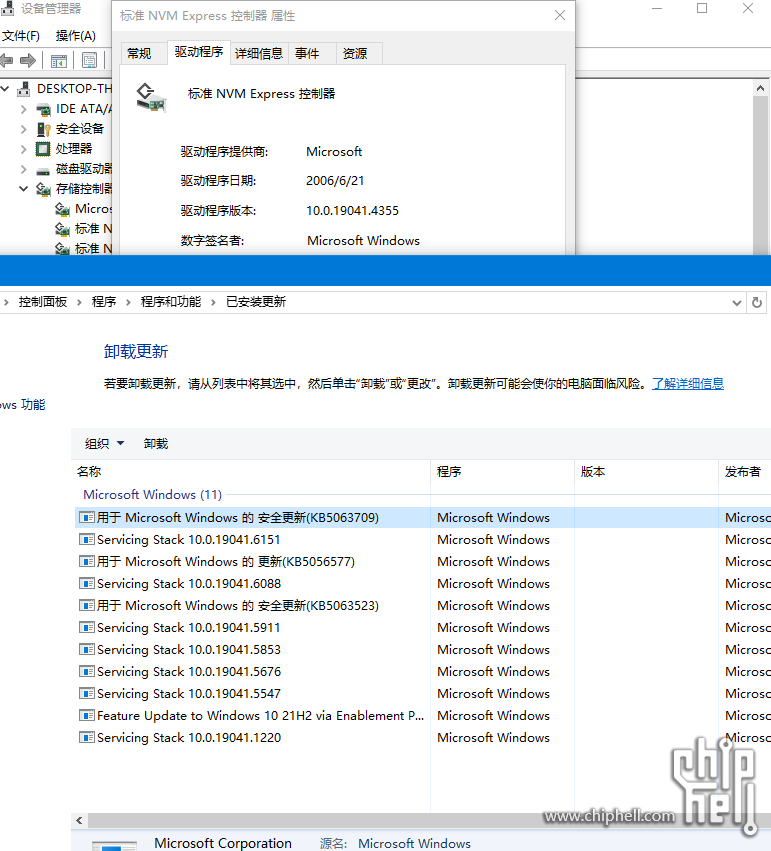Click 程序和功能 in the breadcrumb

[x=171, y=302]
